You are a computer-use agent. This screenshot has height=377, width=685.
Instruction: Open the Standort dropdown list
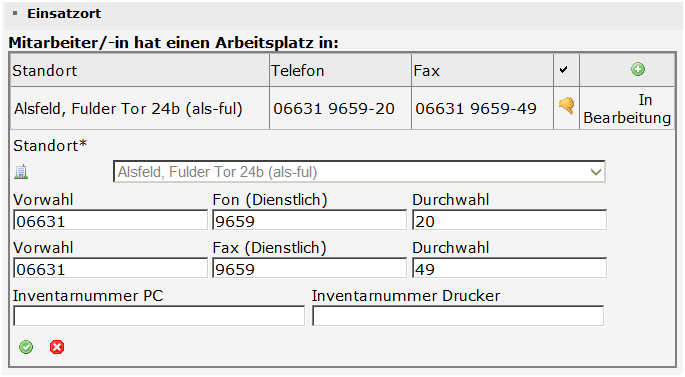click(359, 172)
